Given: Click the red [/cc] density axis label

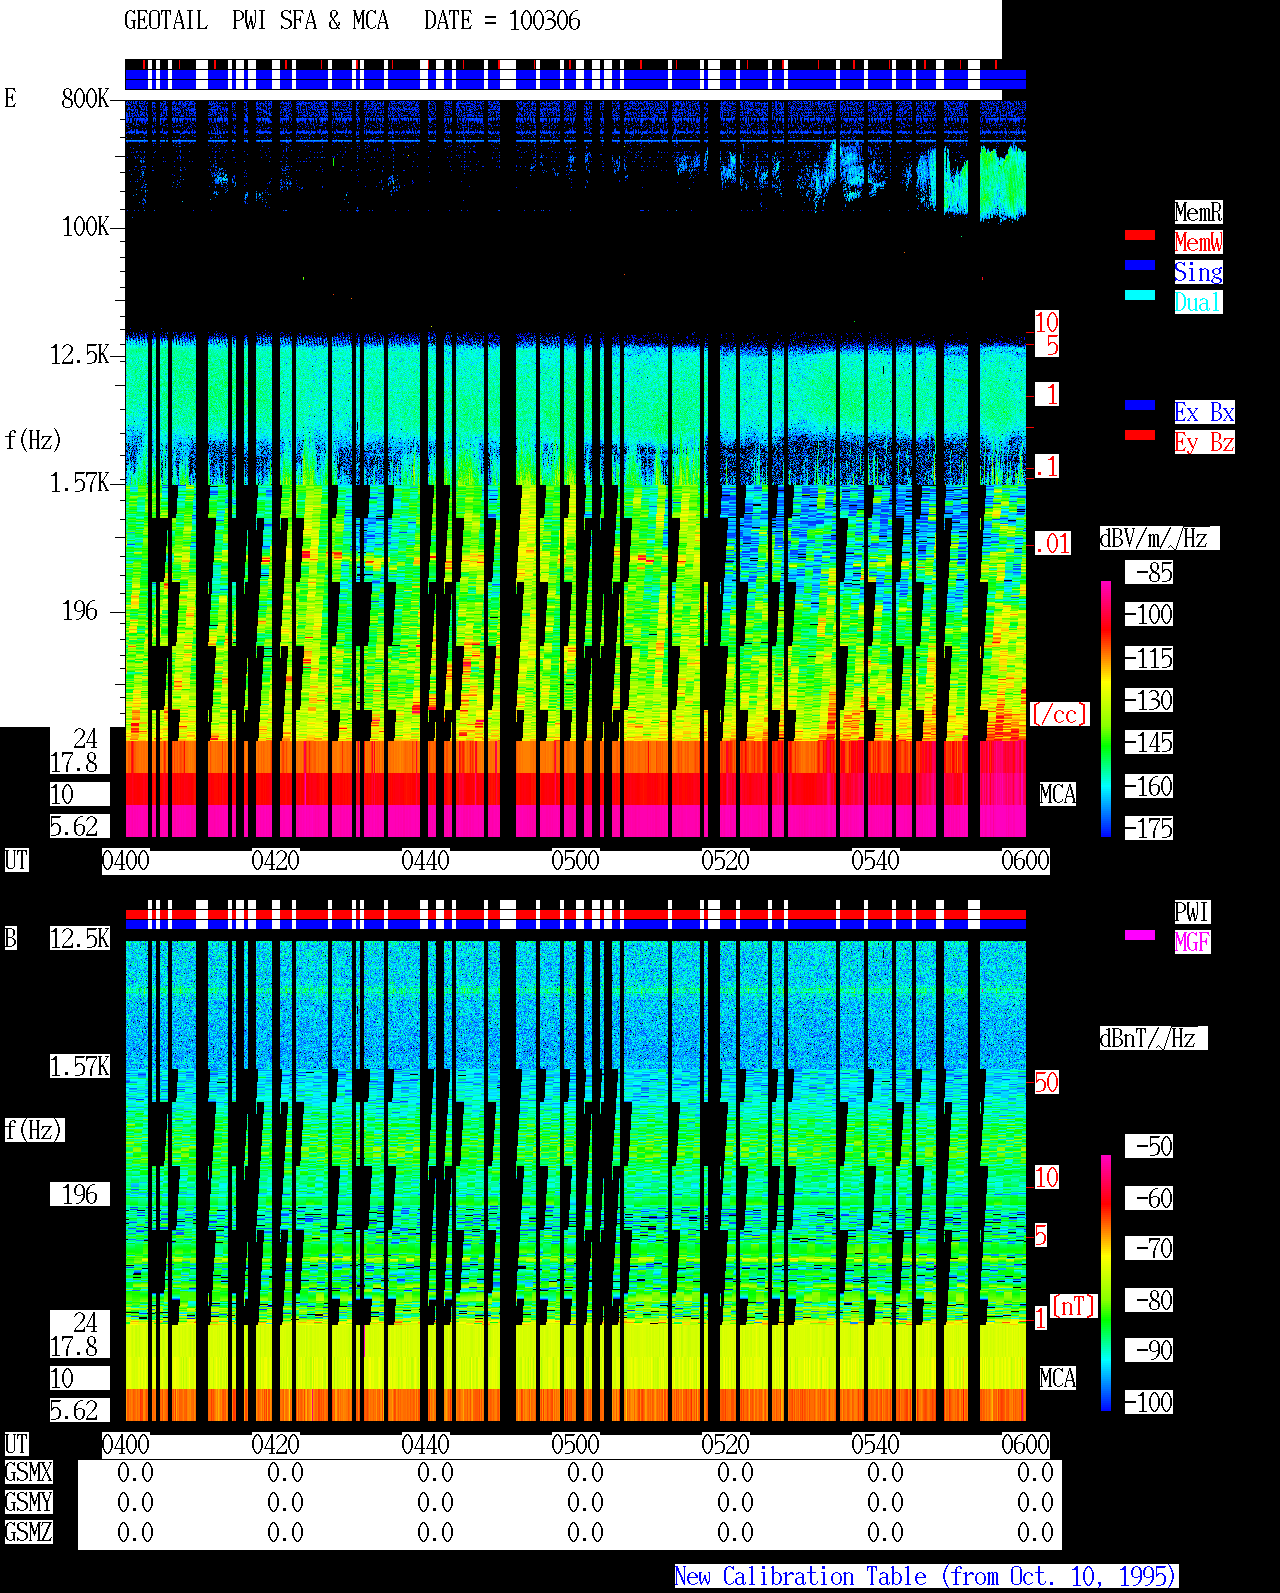Looking at the screenshot, I should pos(1060,715).
